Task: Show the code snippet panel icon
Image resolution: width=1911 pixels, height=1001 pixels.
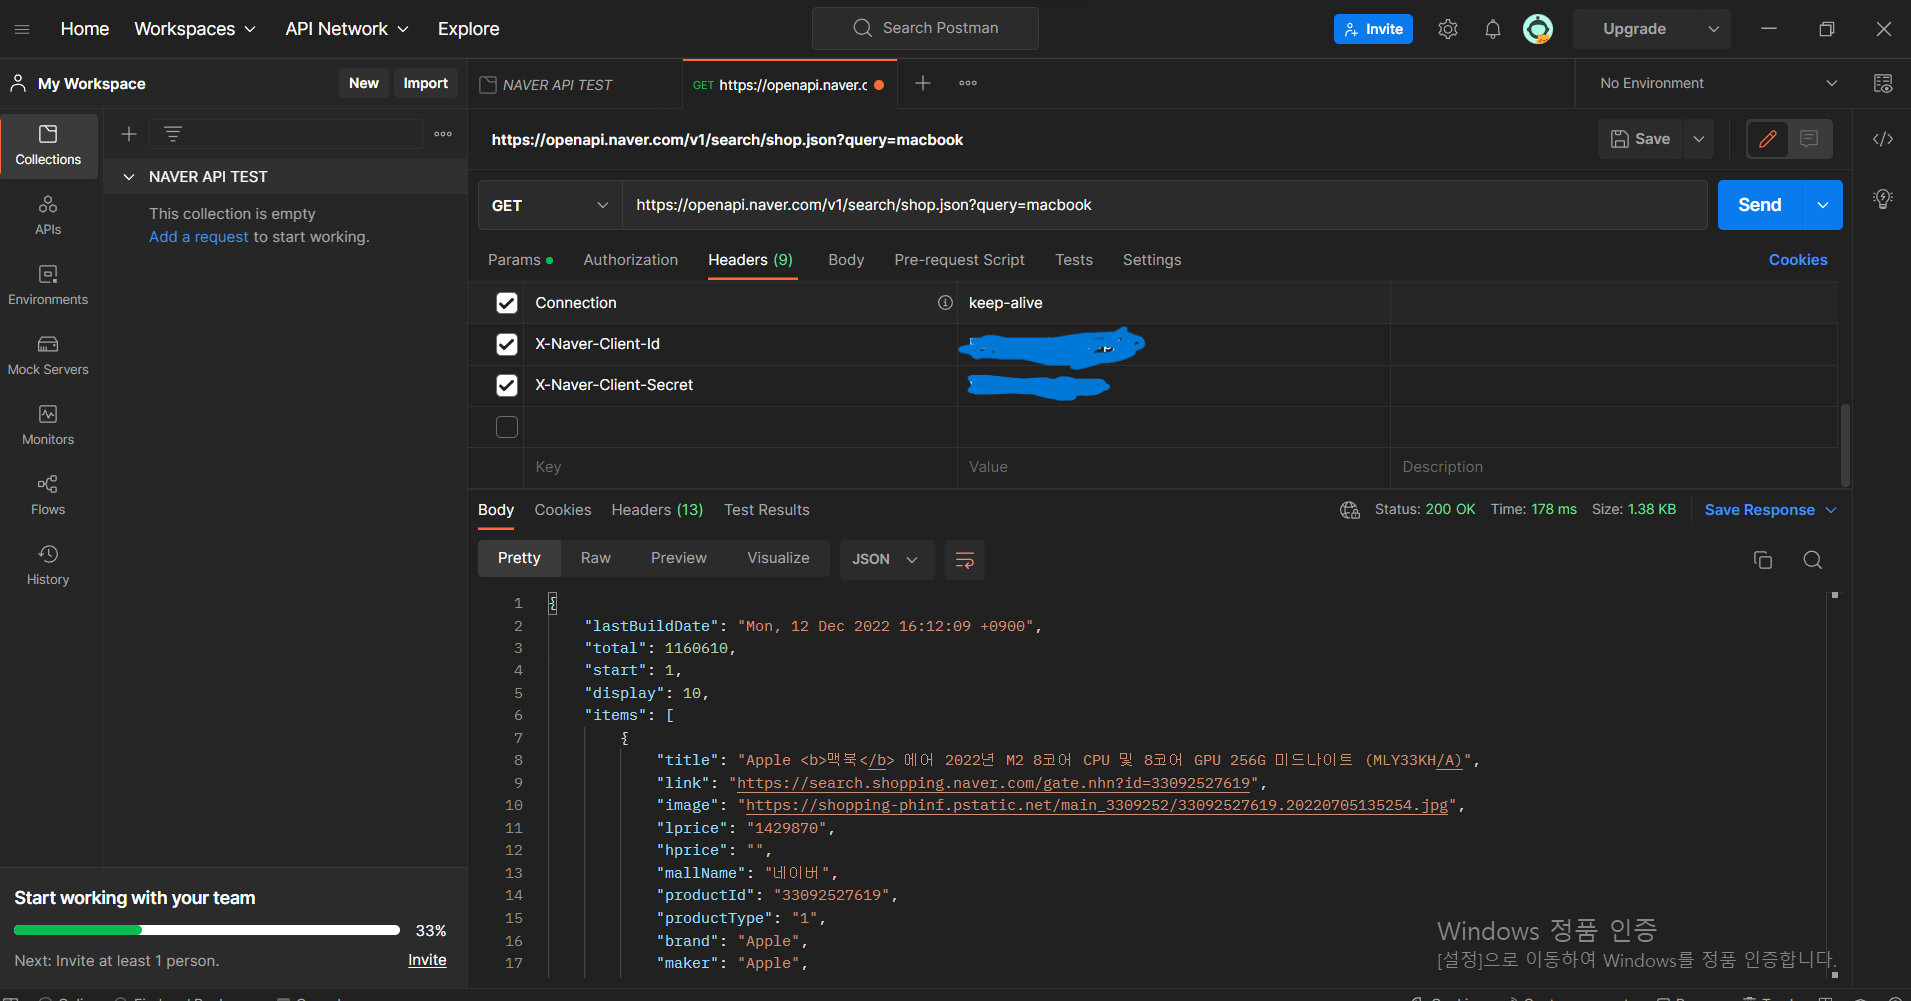Action: [x=1883, y=139]
